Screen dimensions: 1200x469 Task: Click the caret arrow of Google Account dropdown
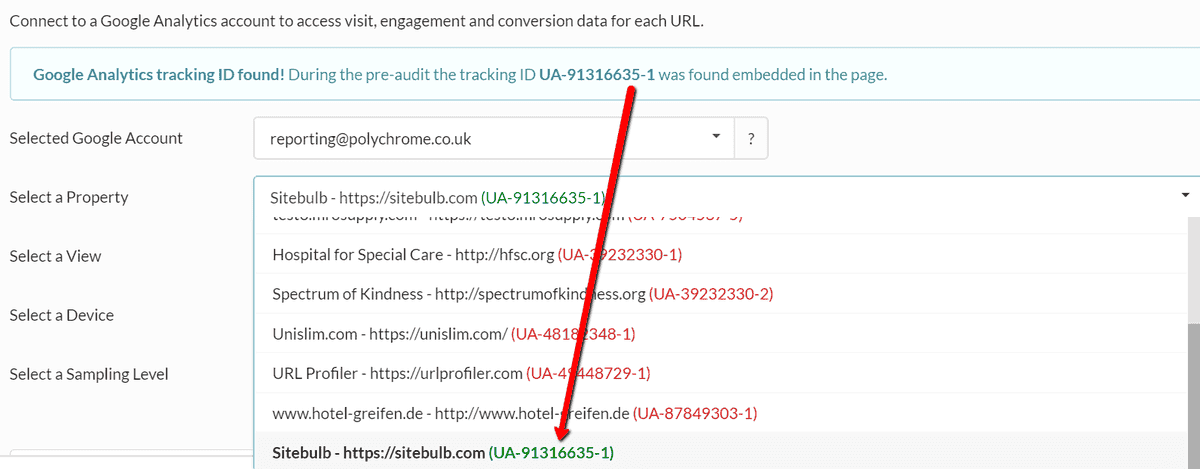(x=716, y=137)
